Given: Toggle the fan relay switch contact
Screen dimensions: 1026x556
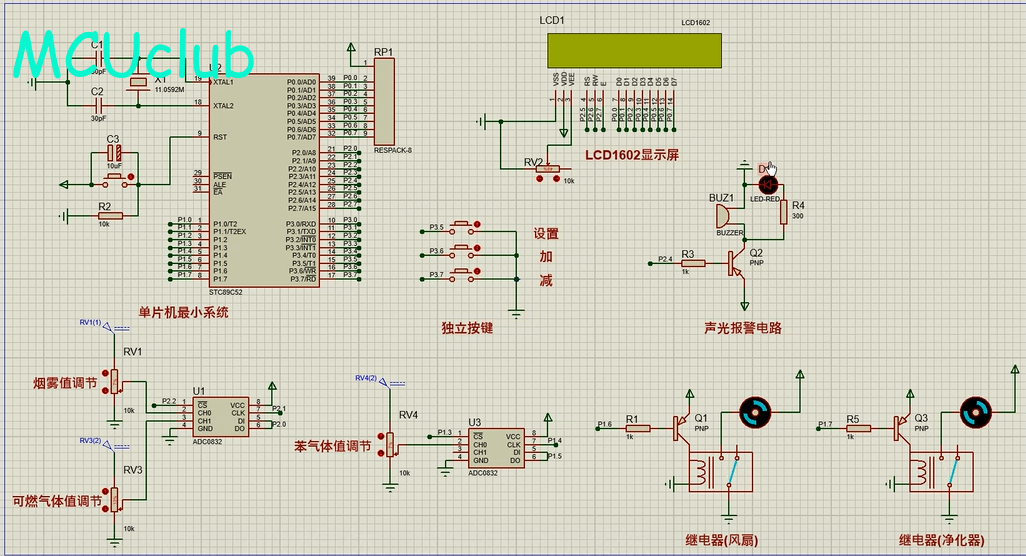Looking at the screenshot, I should [733, 470].
